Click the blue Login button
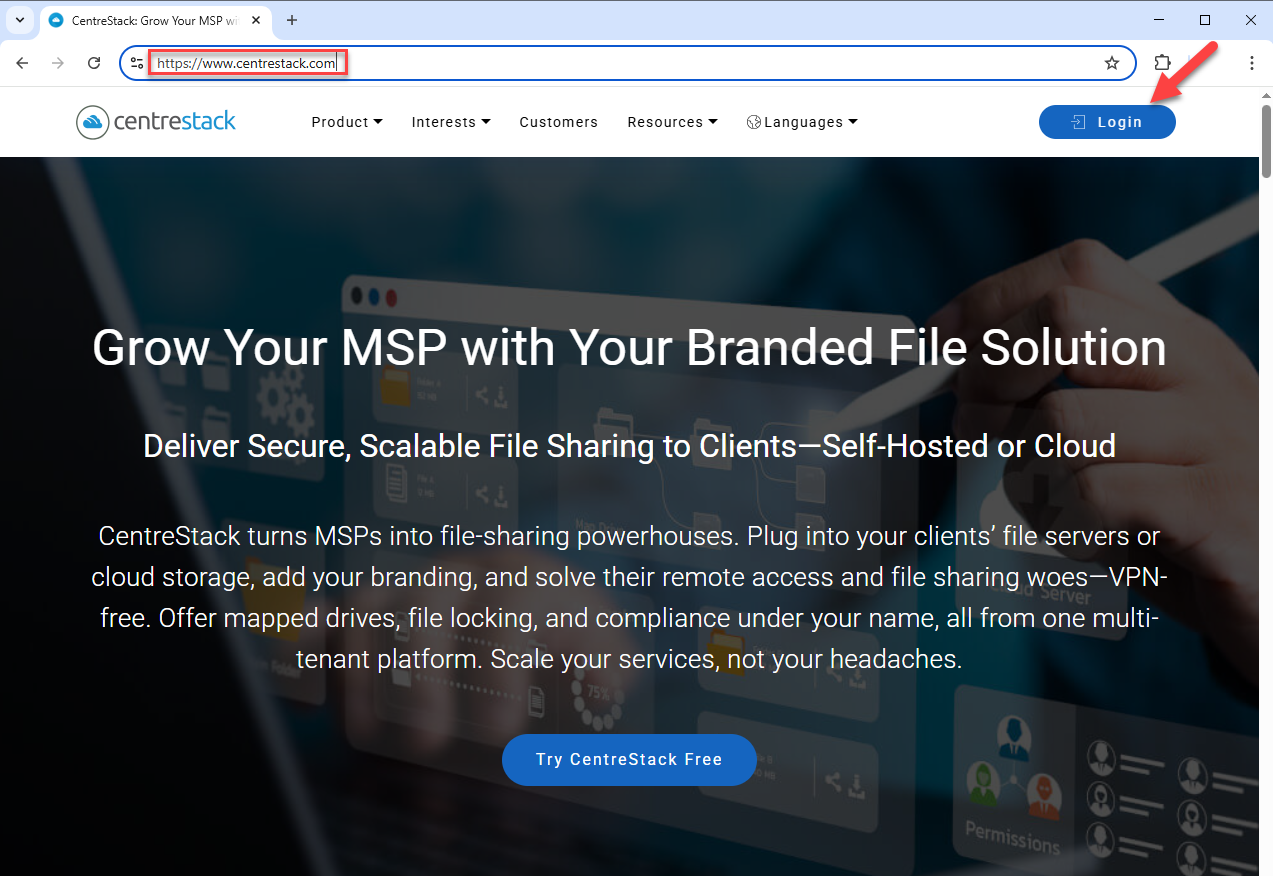The width and height of the screenshot is (1273, 876). coord(1107,122)
